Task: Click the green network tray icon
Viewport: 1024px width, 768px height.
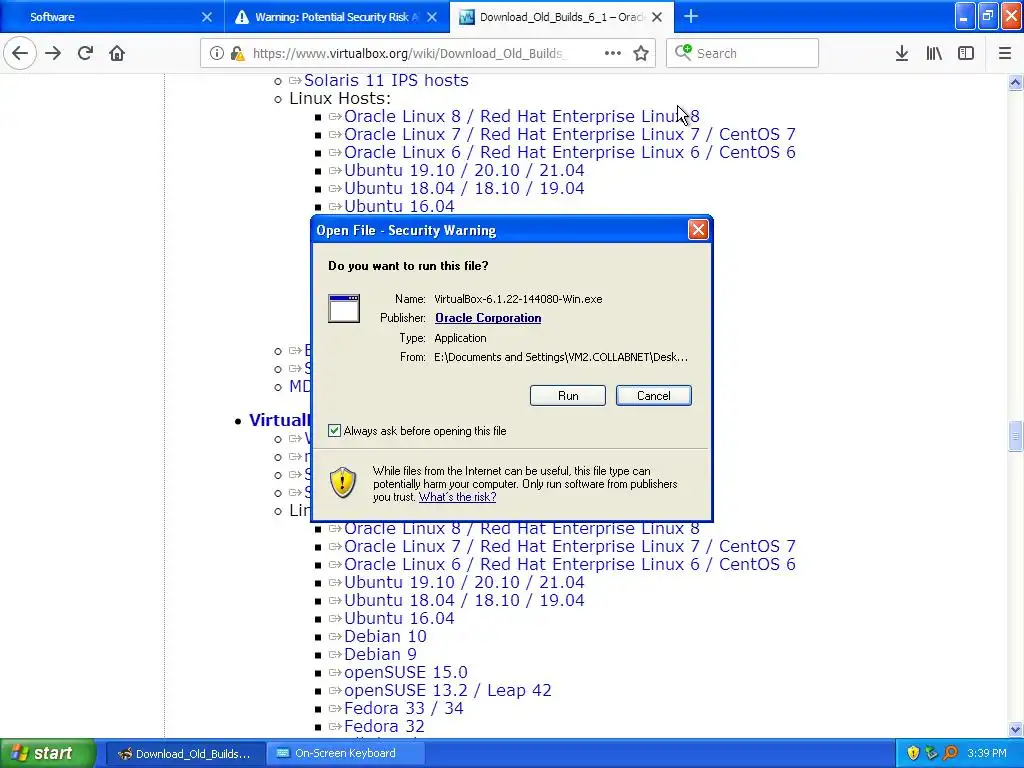Action: 931,754
